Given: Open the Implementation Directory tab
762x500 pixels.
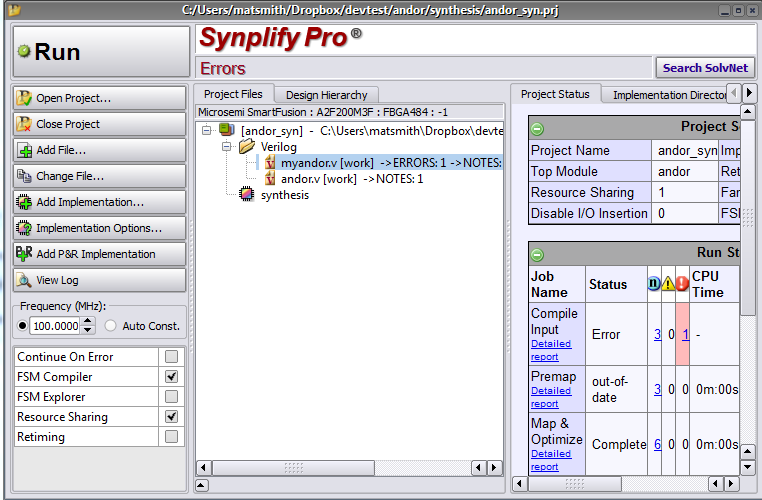Looking at the screenshot, I should (x=667, y=95).
